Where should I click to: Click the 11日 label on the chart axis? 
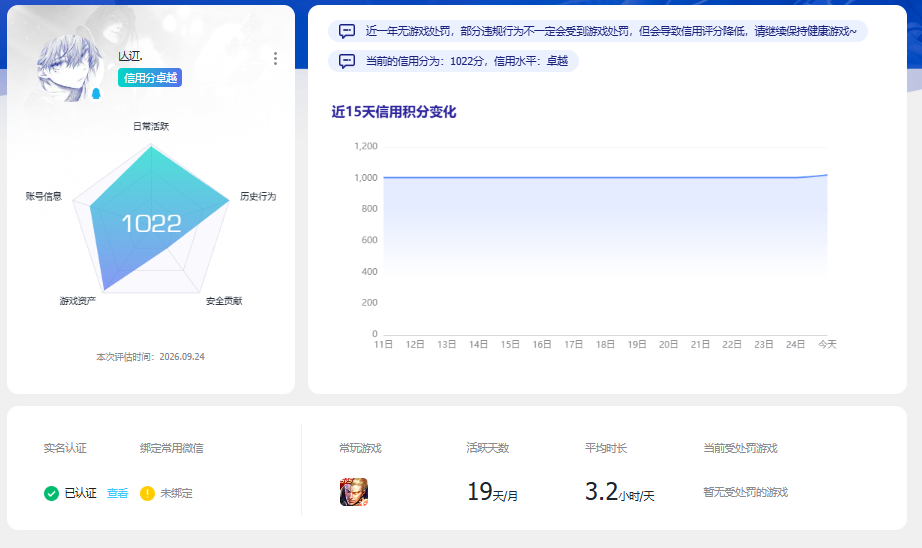(x=383, y=345)
